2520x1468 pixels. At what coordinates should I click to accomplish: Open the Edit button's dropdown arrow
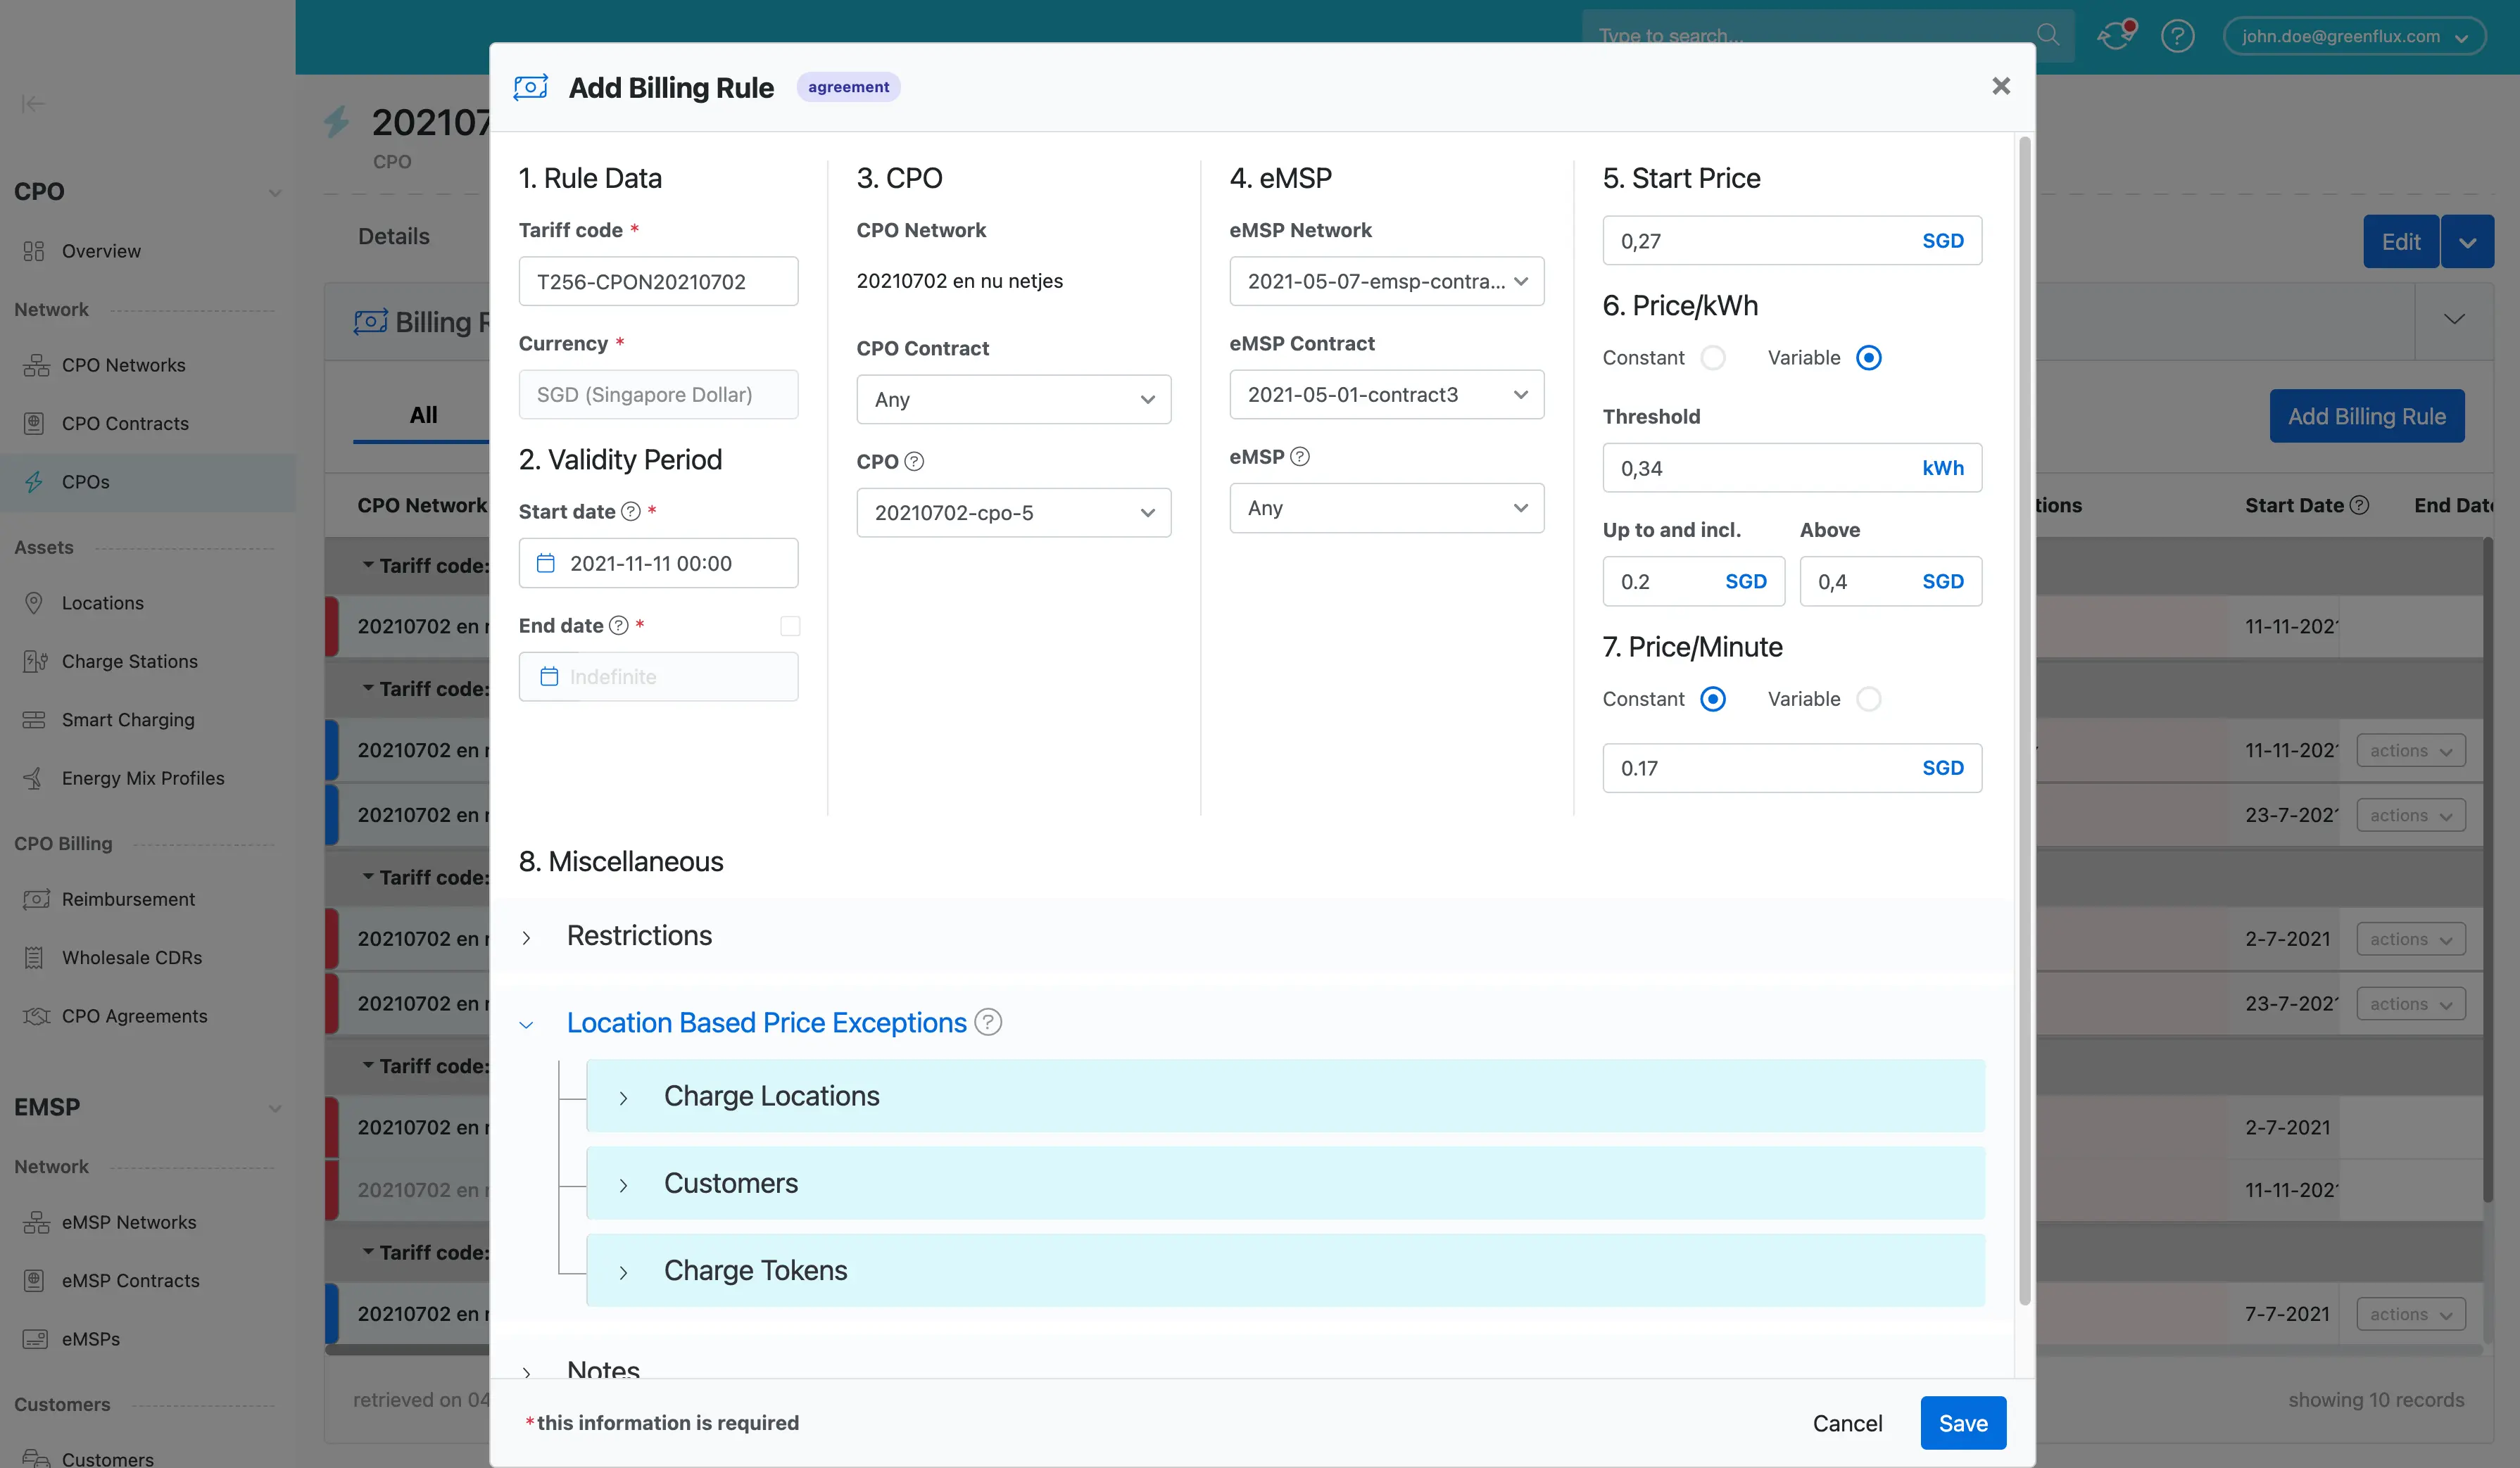pos(2467,241)
